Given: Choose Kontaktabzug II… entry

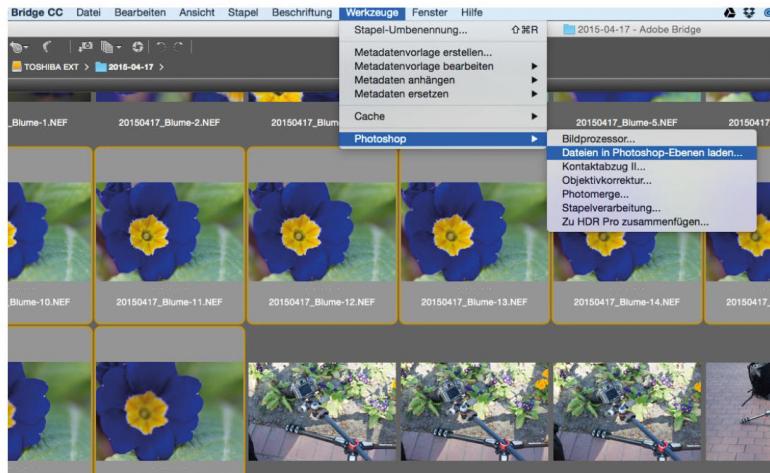Looking at the screenshot, I should (x=652, y=167).
